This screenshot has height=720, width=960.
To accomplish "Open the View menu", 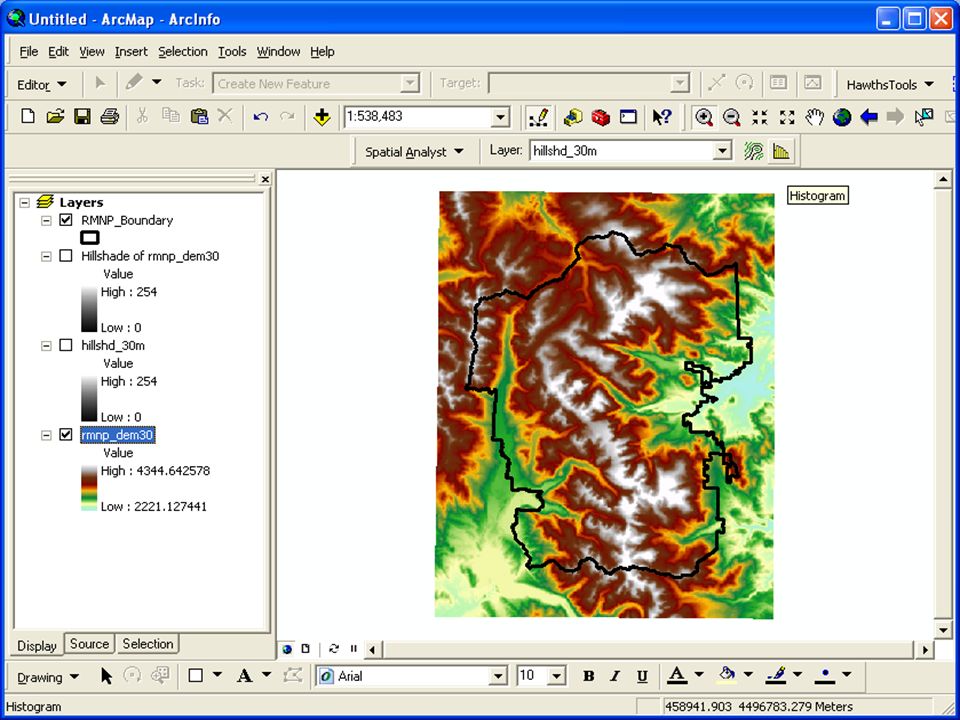I will (92, 51).
